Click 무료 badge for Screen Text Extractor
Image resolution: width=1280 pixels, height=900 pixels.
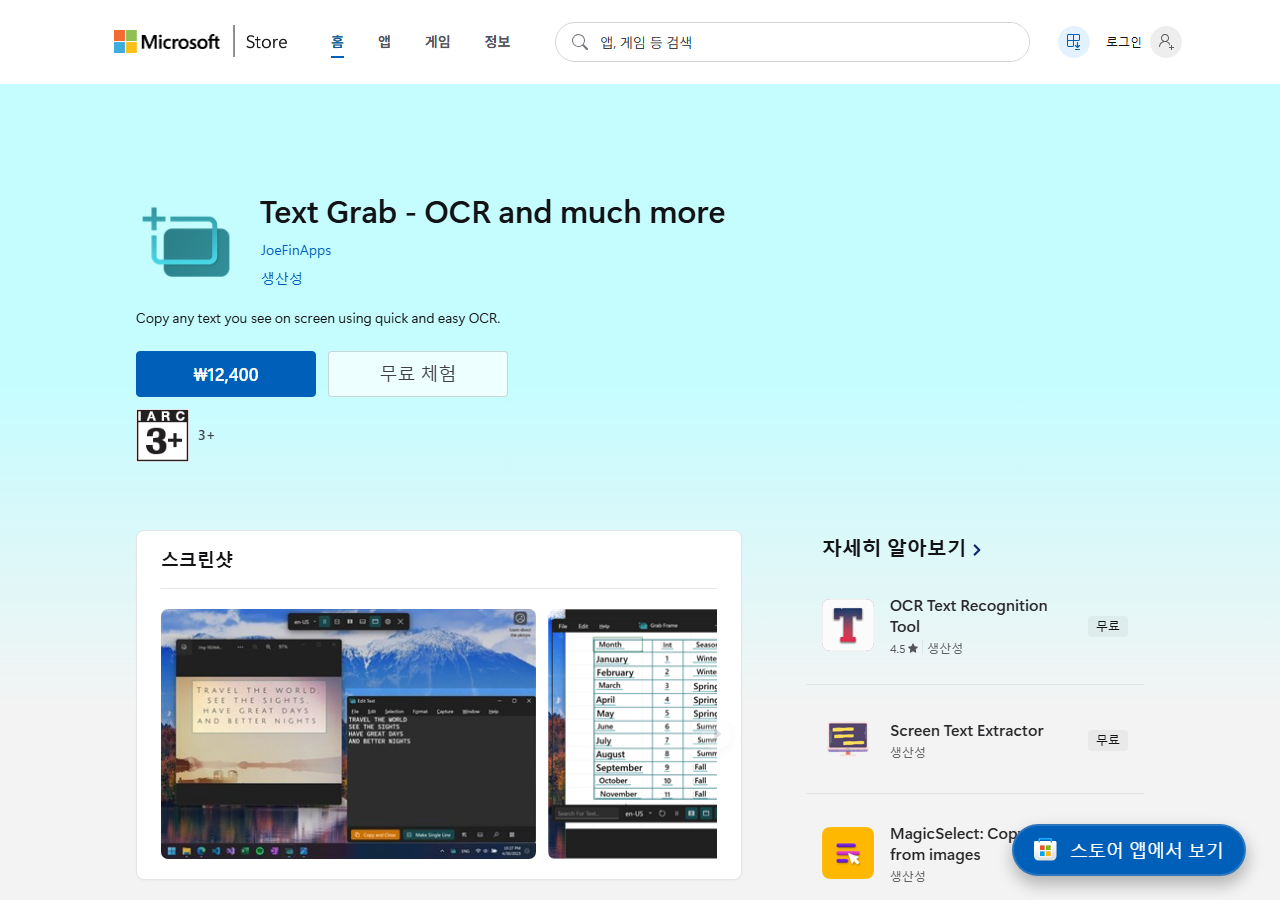point(1108,740)
